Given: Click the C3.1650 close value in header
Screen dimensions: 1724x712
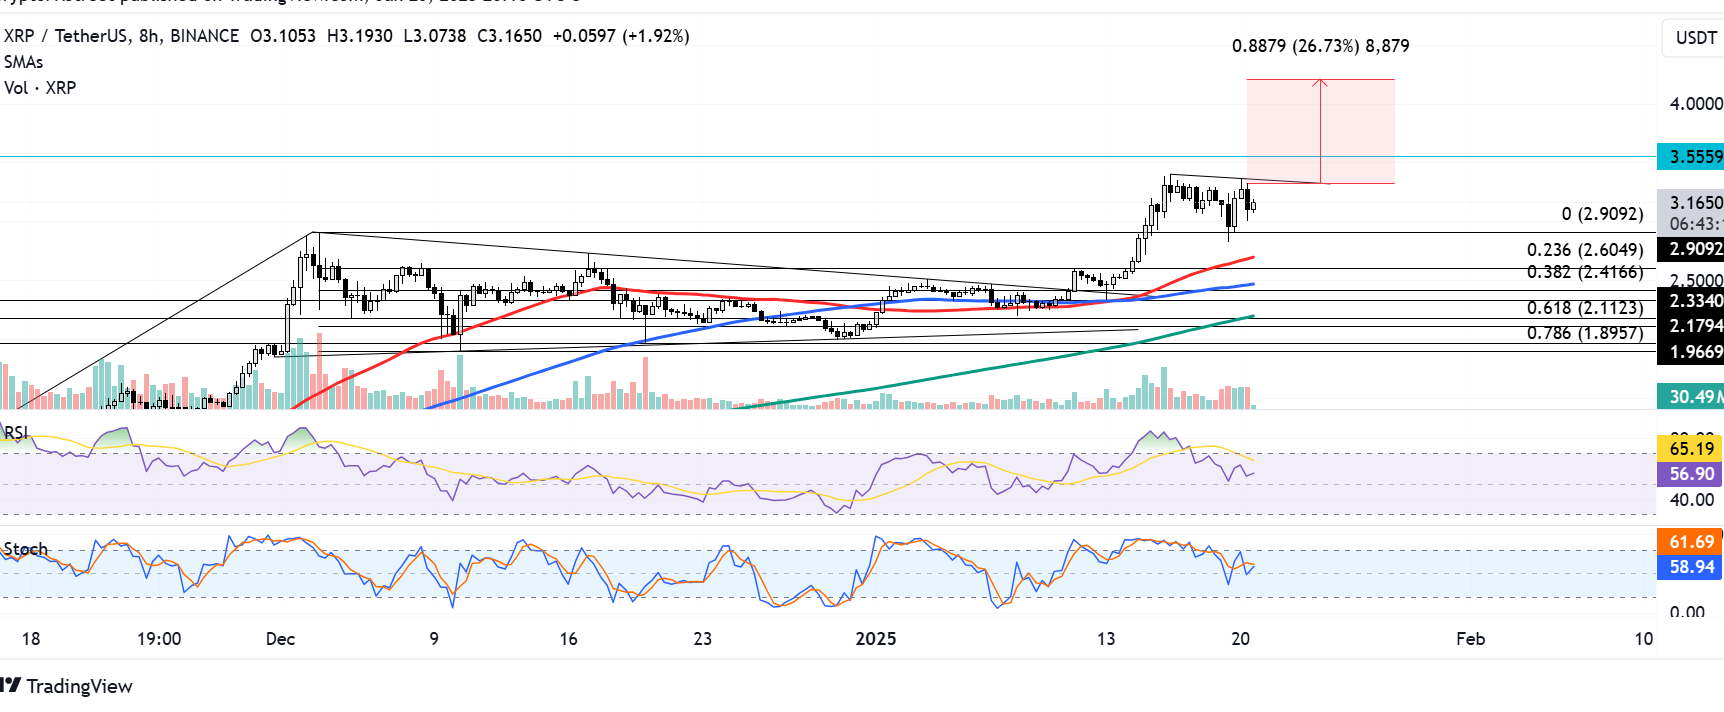Looking at the screenshot, I should point(509,36).
